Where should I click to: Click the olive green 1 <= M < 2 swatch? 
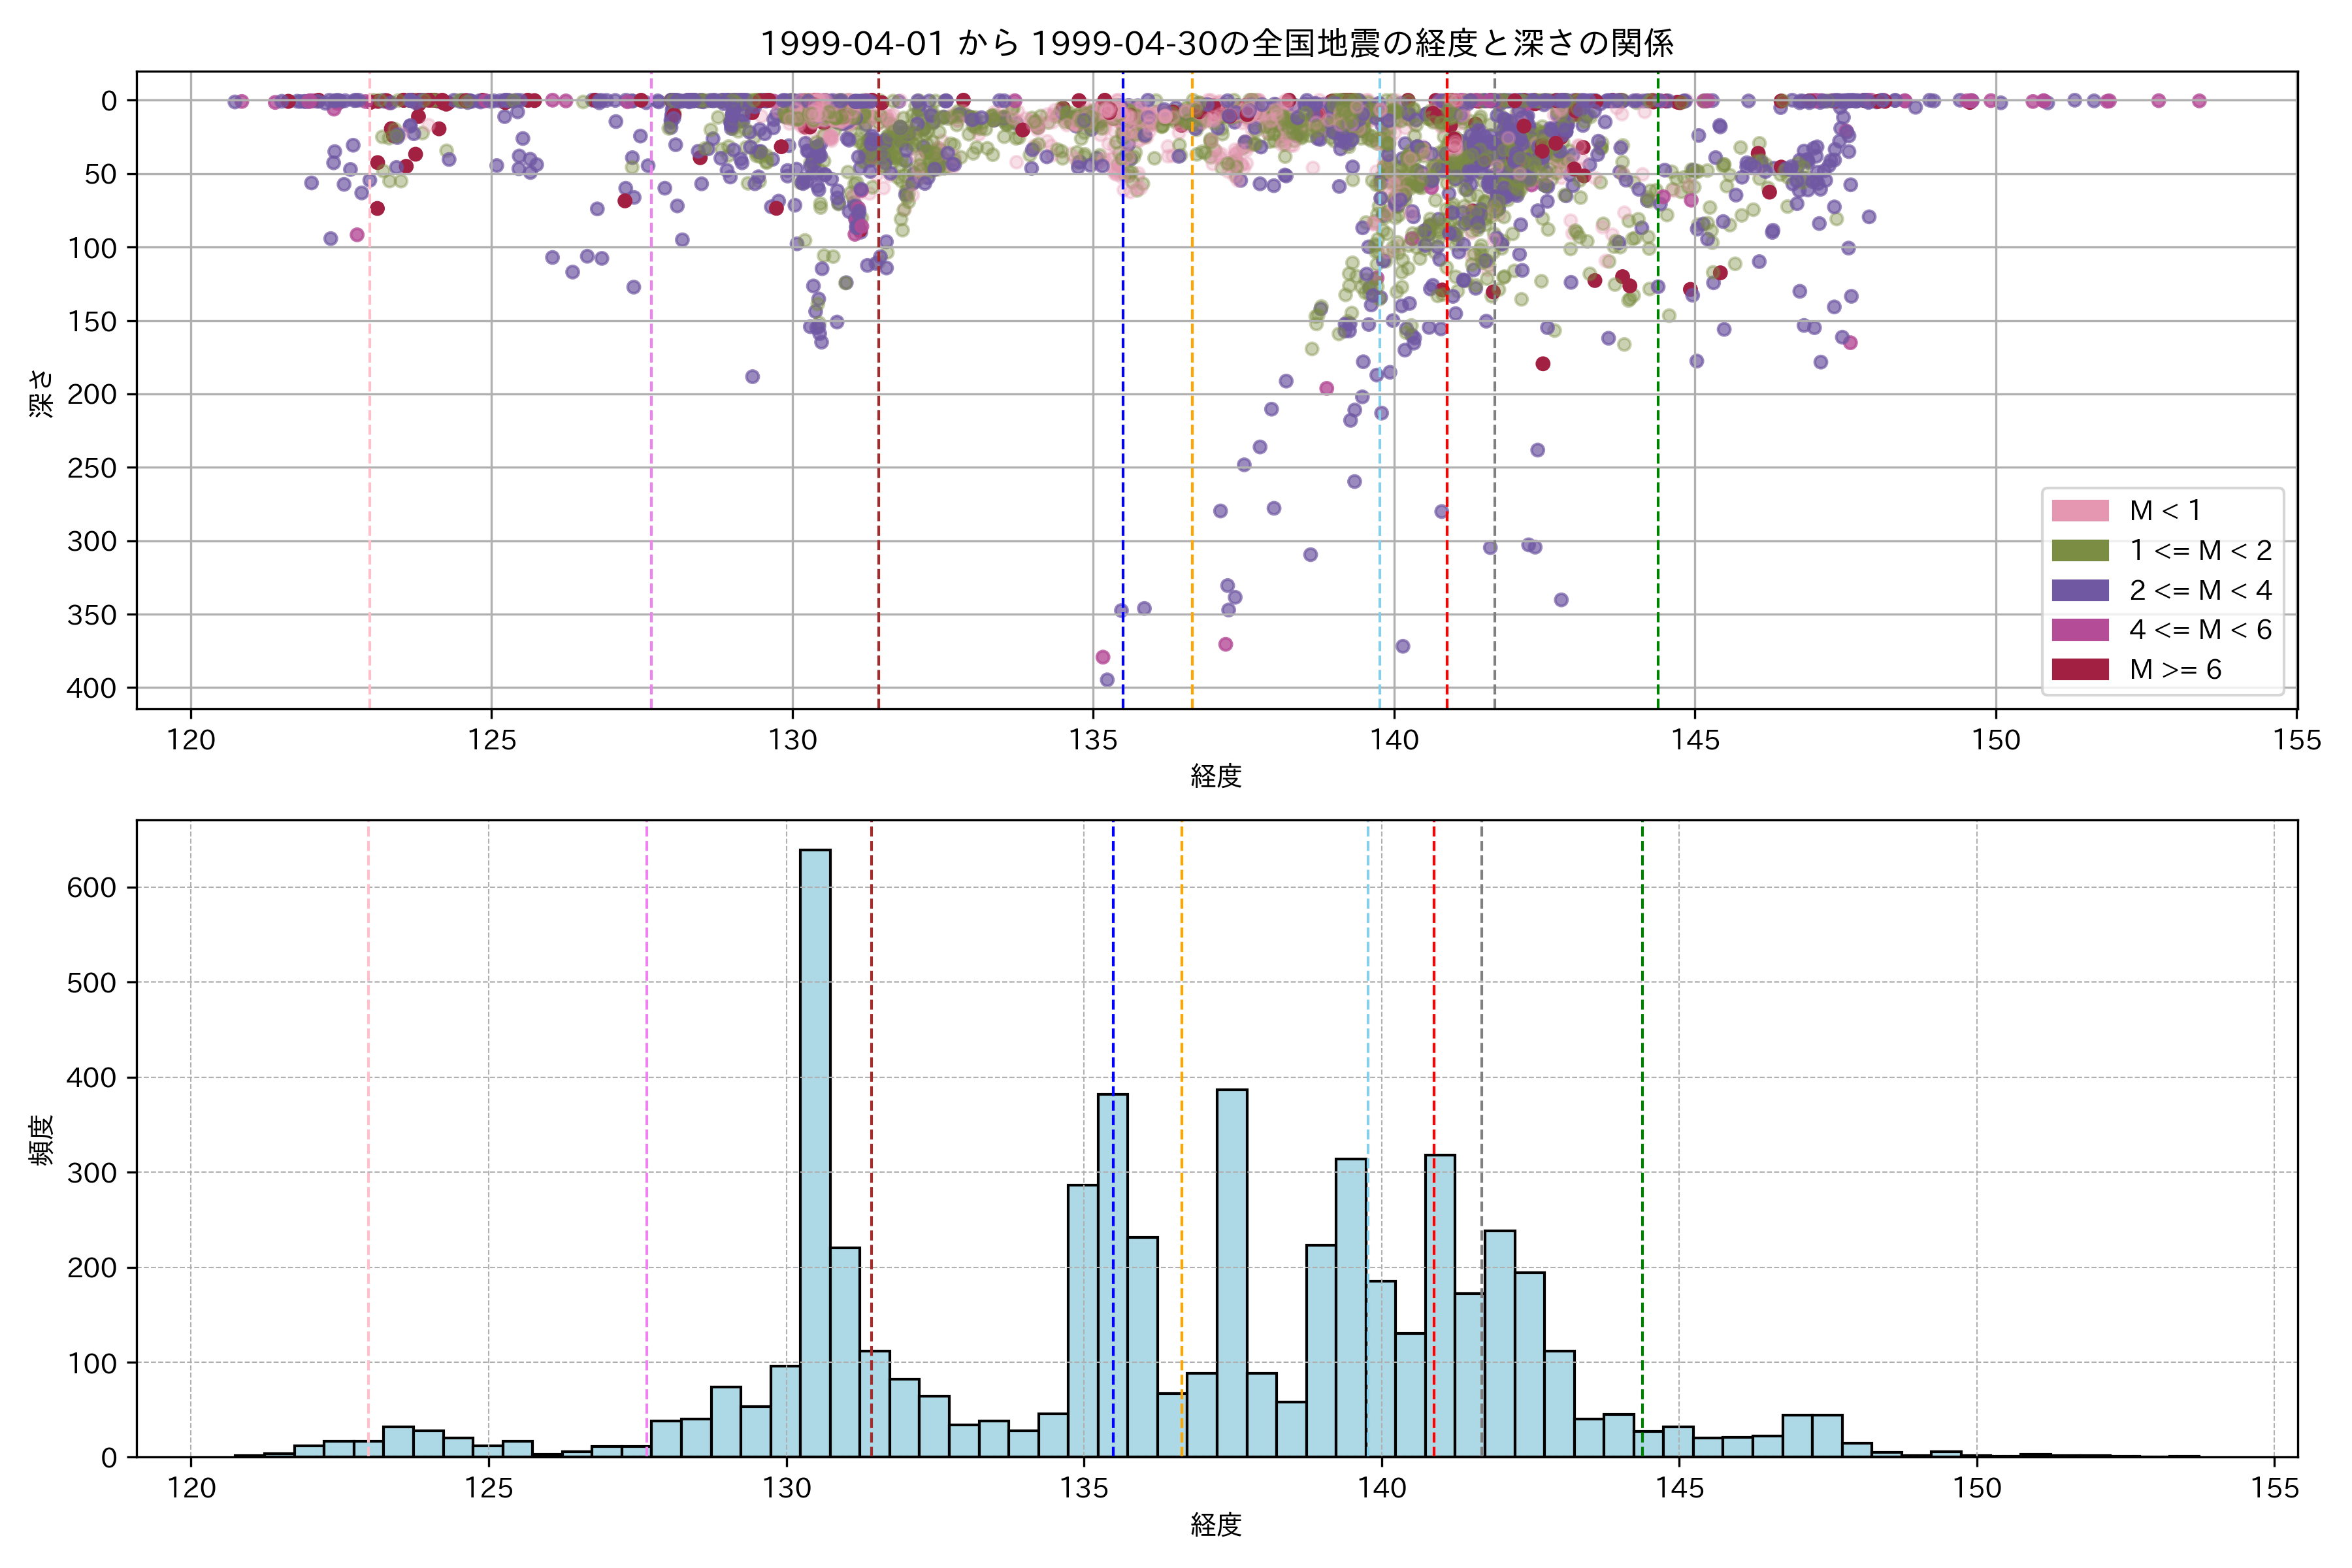click(x=2080, y=551)
